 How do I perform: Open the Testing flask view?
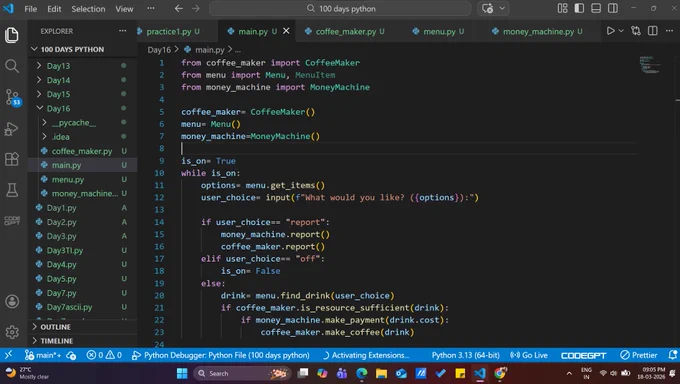12,190
